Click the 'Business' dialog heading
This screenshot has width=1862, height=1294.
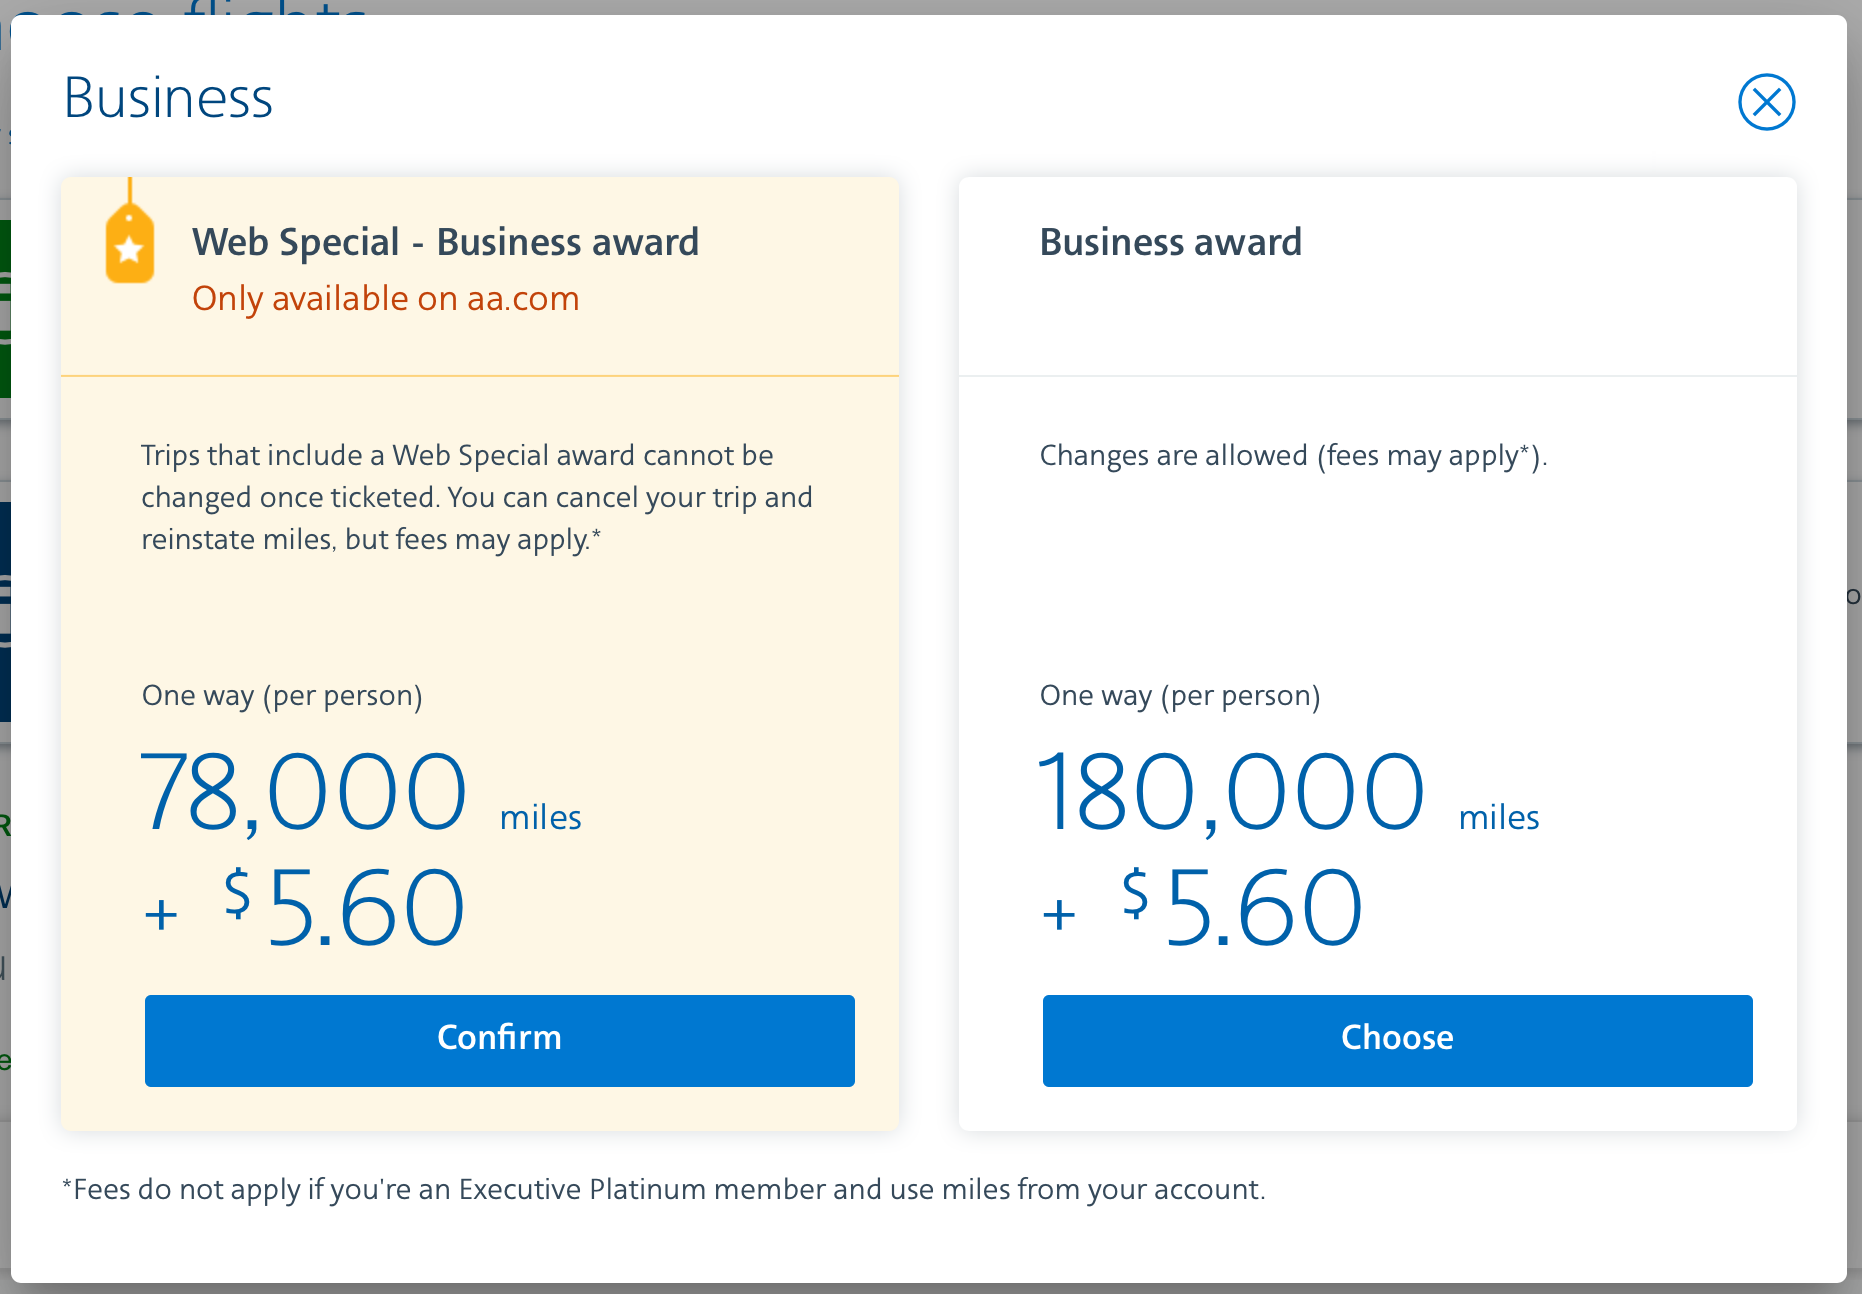(168, 98)
